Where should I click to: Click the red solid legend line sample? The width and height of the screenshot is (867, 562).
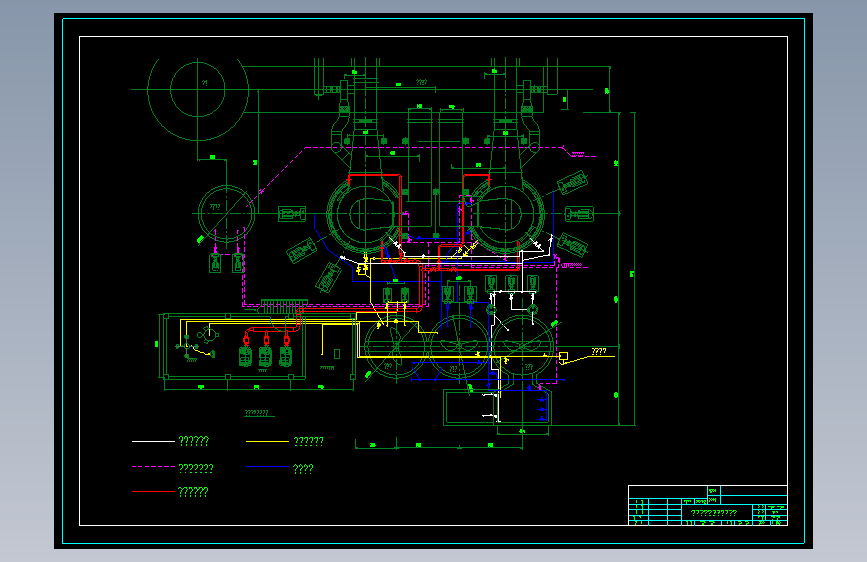[153, 491]
